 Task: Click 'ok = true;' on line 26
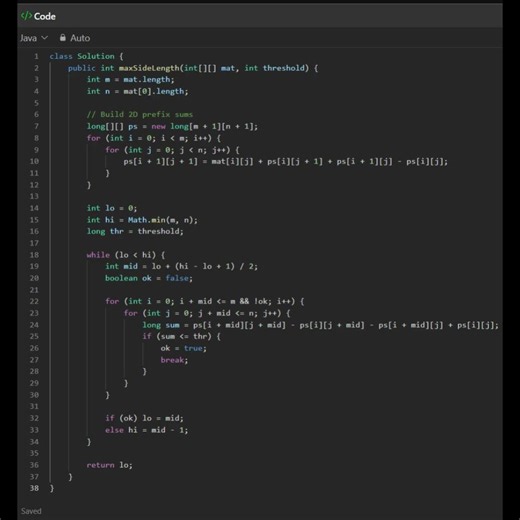(x=183, y=348)
